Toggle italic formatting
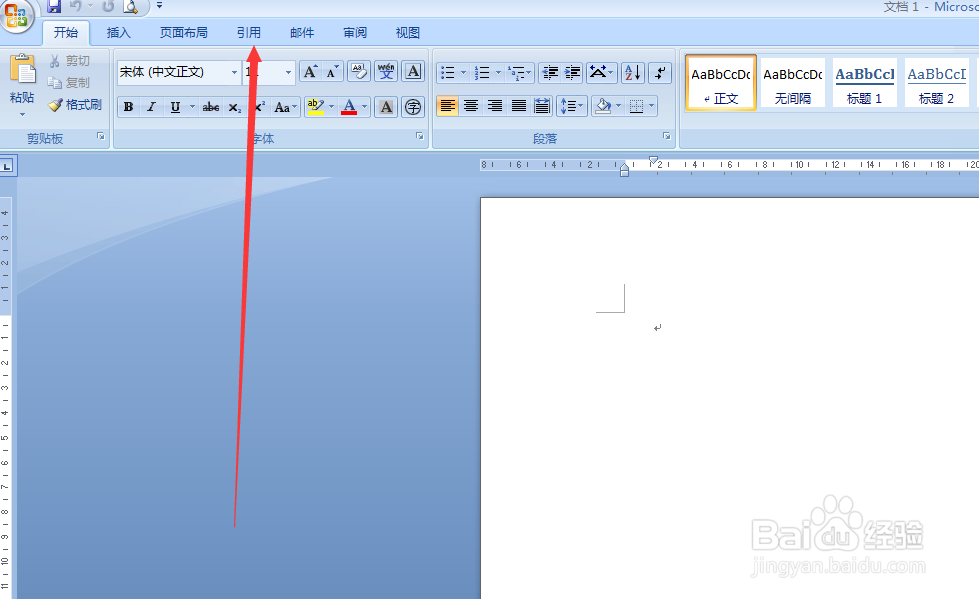Image resolution: width=979 pixels, height=599 pixels. (151, 107)
